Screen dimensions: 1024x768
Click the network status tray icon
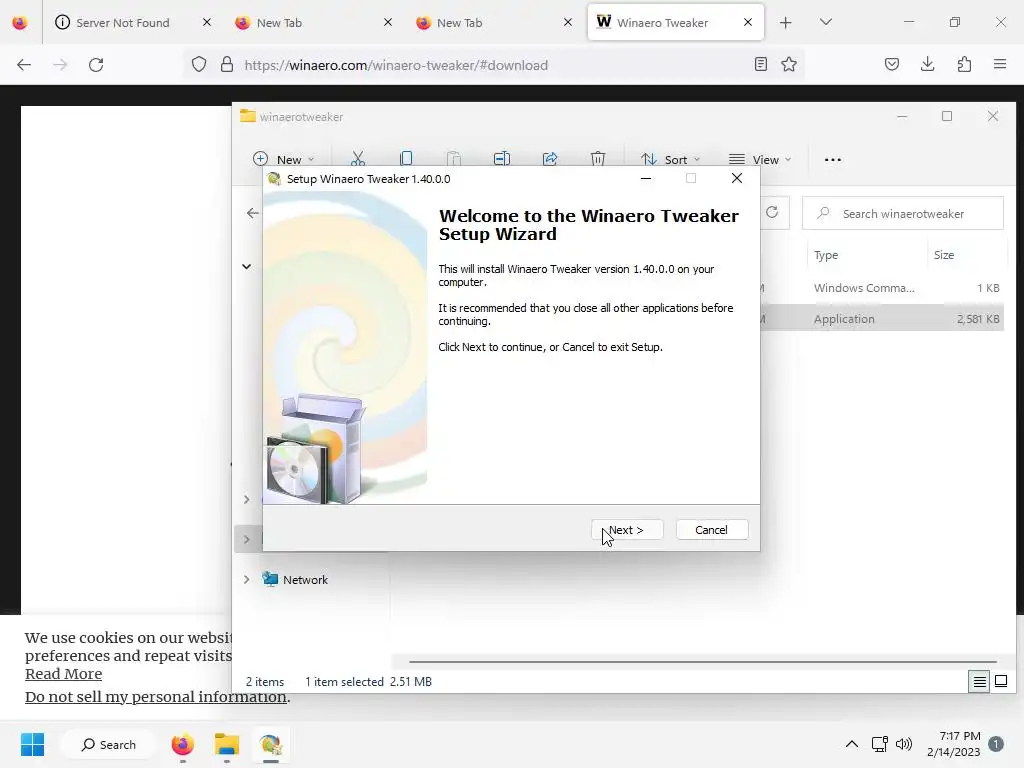(879, 744)
